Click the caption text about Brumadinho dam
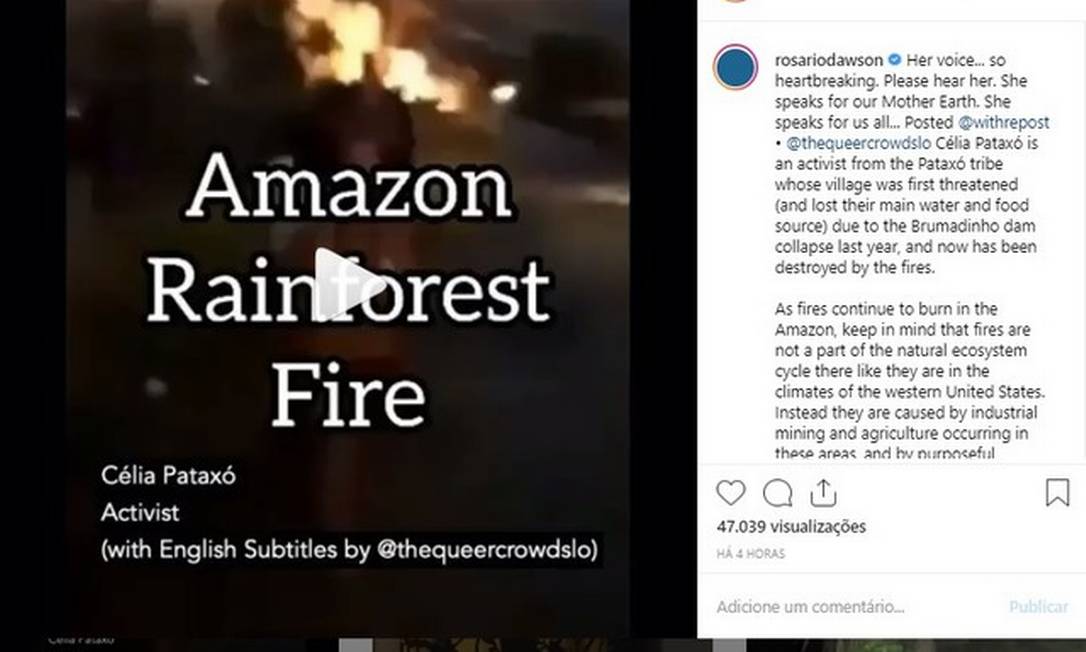1086x652 pixels. click(906, 226)
